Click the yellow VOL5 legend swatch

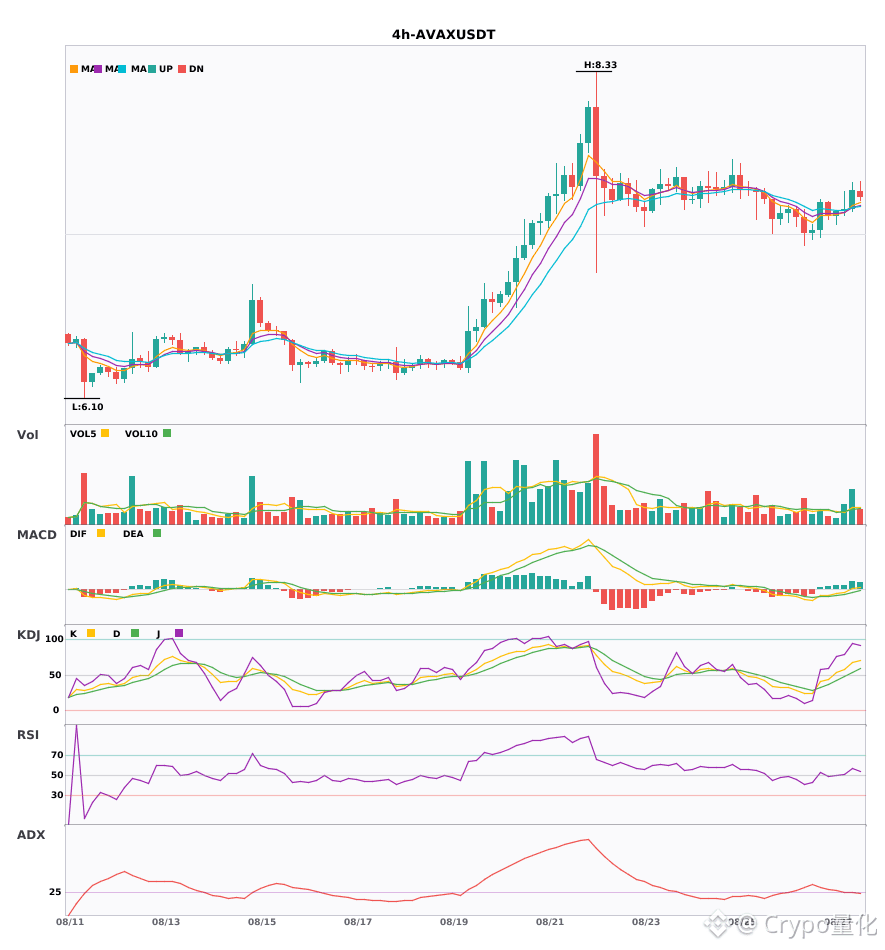tap(105, 433)
